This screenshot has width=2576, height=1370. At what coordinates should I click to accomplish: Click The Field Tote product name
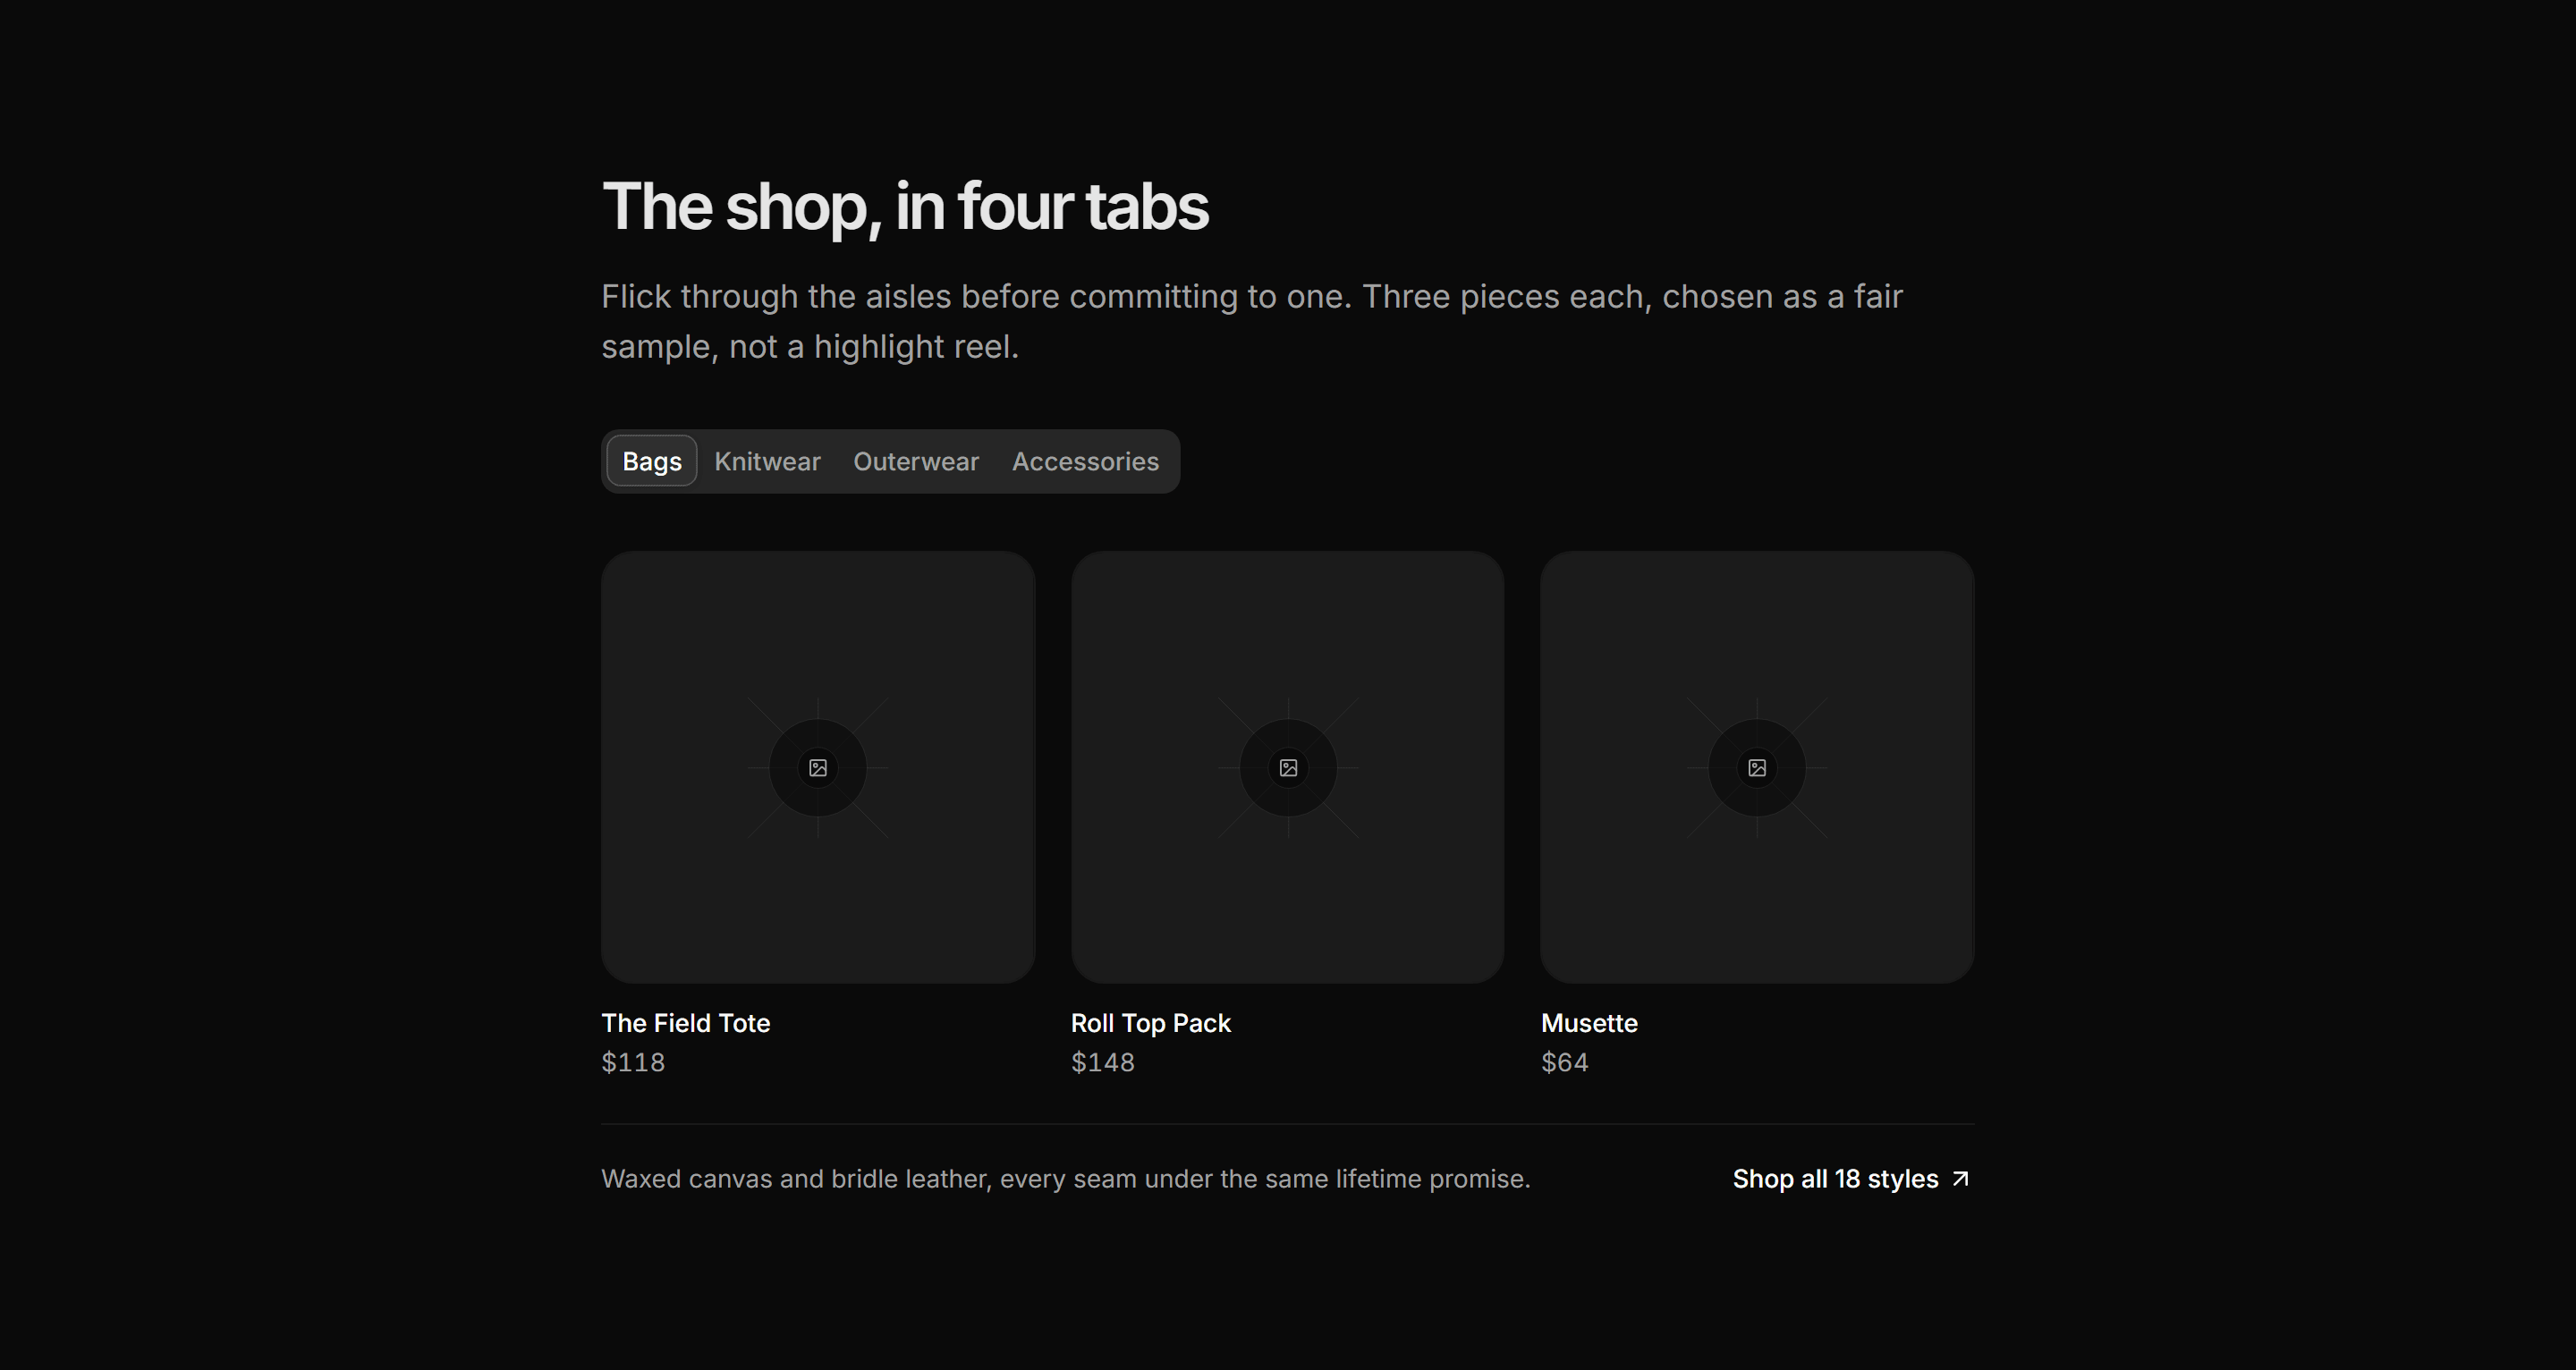tap(686, 1023)
